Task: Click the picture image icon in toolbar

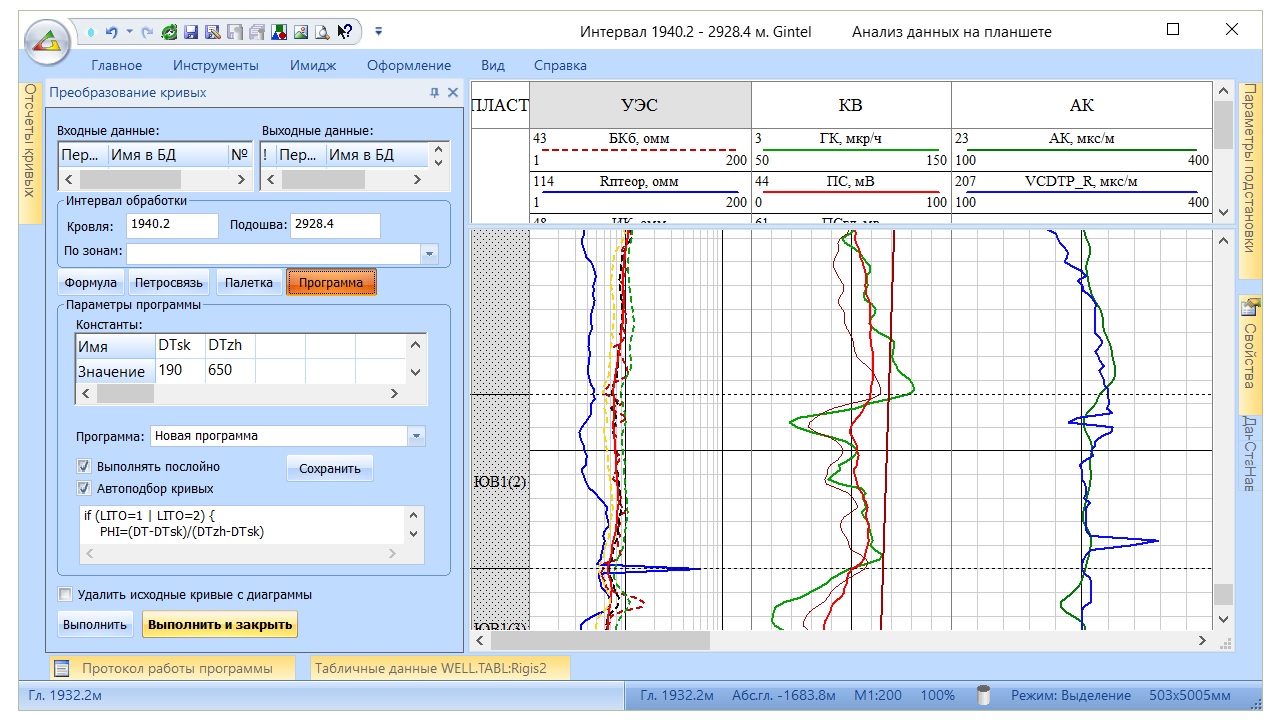Action: [x=300, y=32]
